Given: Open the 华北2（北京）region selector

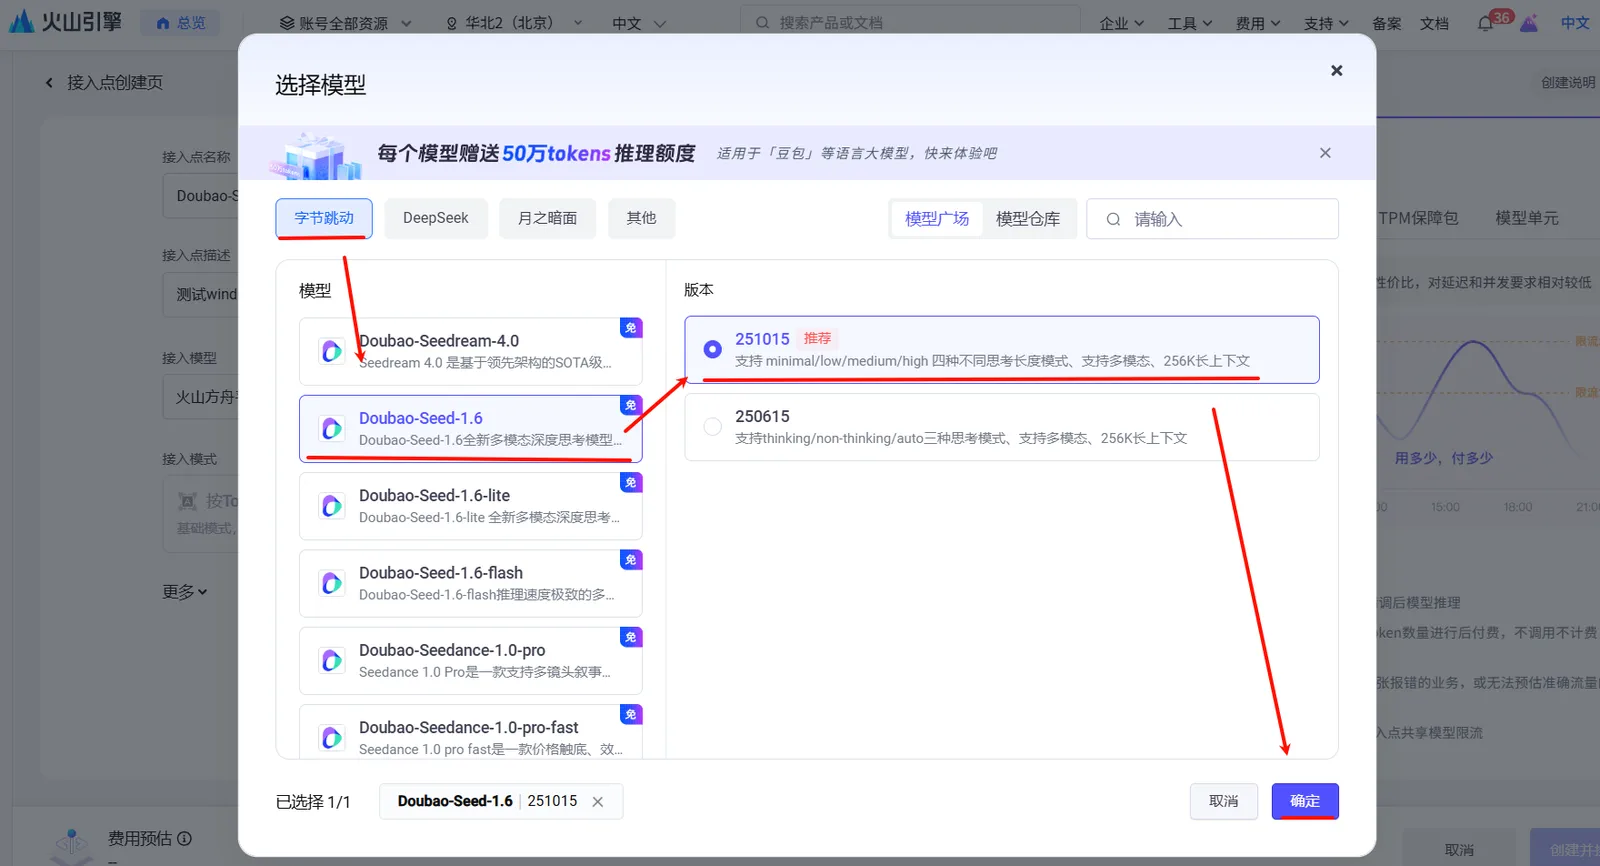Looking at the screenshot, I should (514, 23).
